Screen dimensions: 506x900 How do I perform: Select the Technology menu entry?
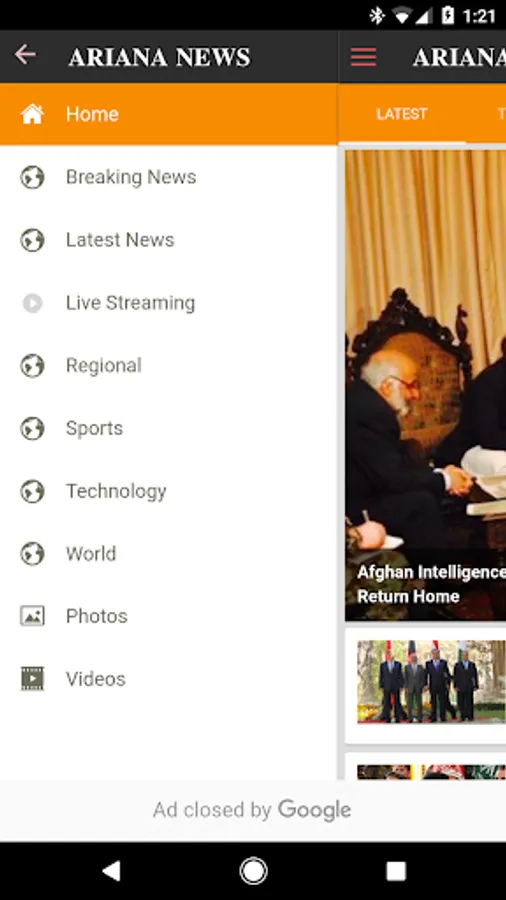(168, 491)
